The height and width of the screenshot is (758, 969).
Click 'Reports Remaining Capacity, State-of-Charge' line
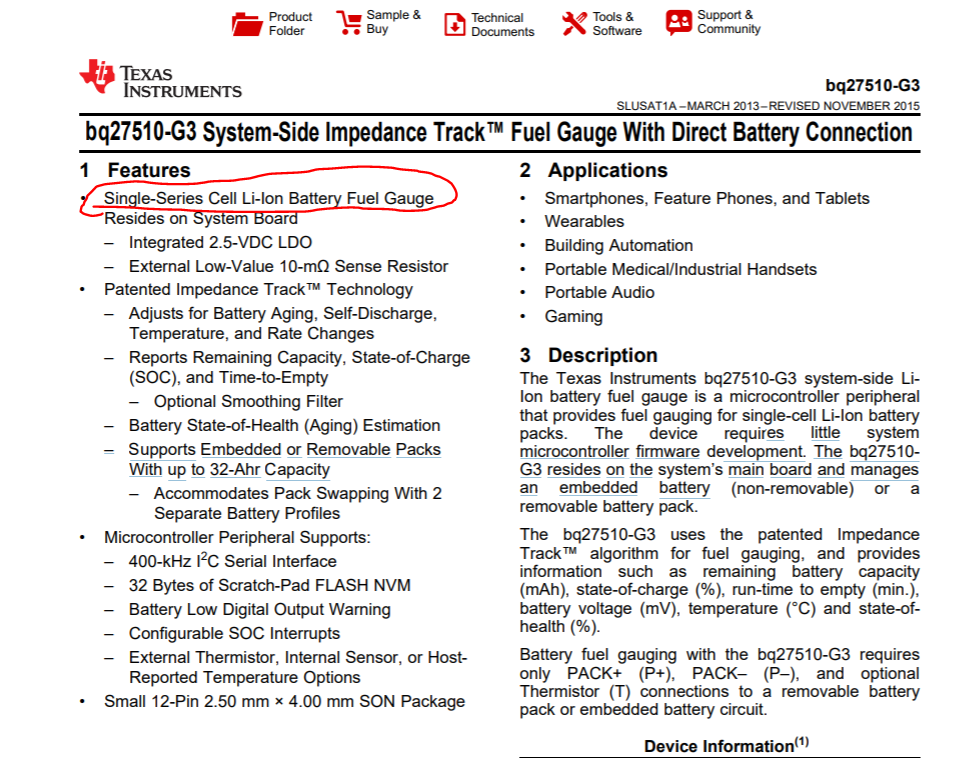299,357
